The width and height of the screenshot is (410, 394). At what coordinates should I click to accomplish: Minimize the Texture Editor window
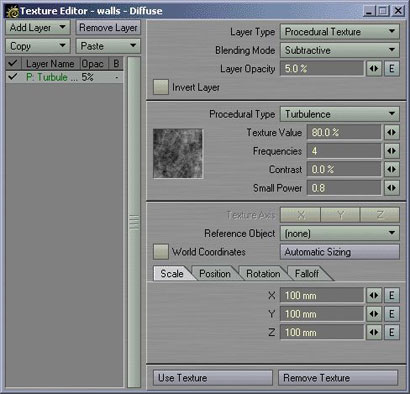tap(369, 11)
